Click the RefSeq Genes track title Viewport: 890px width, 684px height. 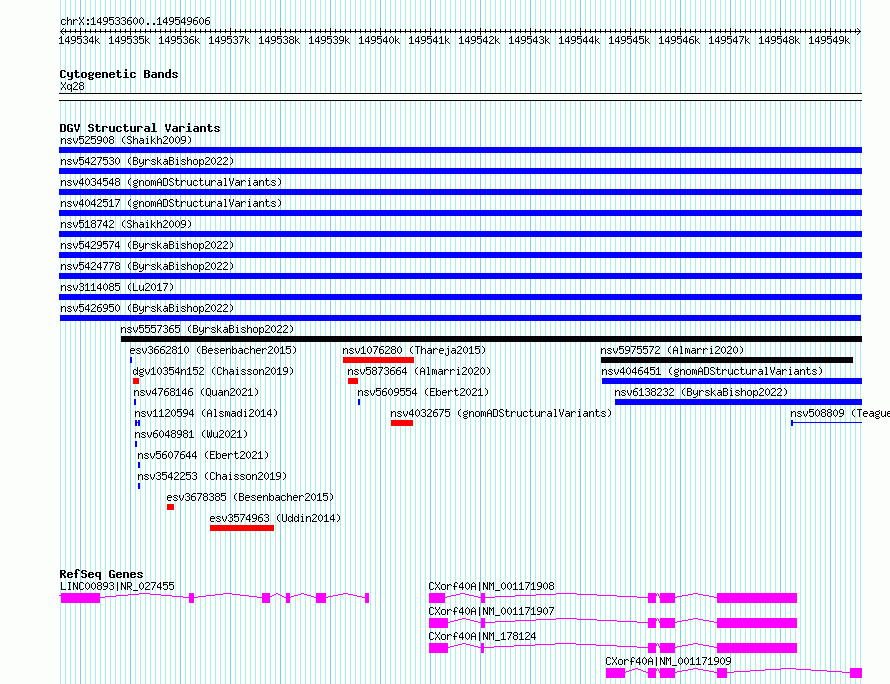coord(101,574)
